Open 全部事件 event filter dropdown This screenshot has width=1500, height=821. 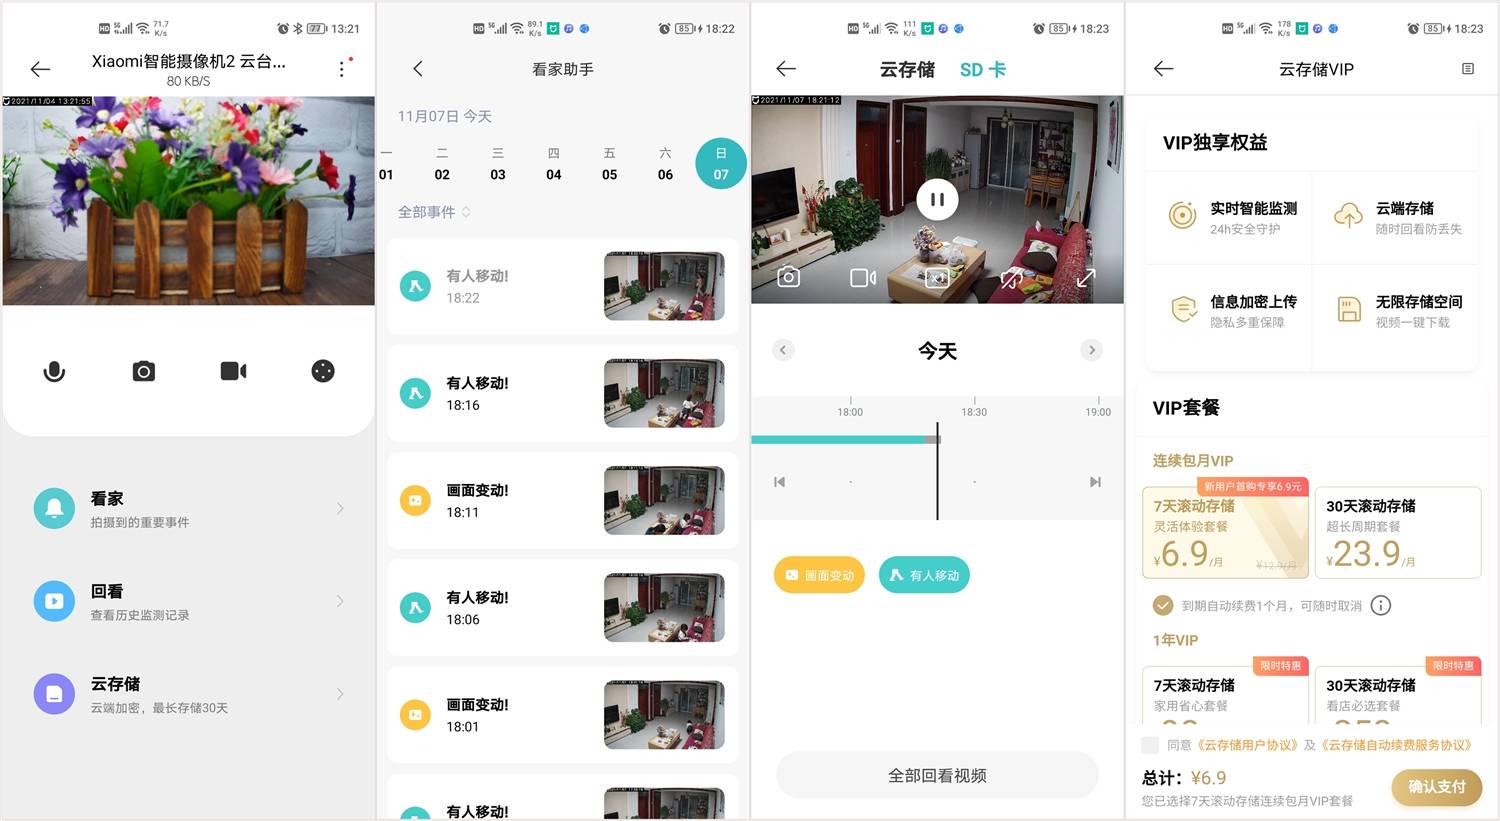[434, 212]
